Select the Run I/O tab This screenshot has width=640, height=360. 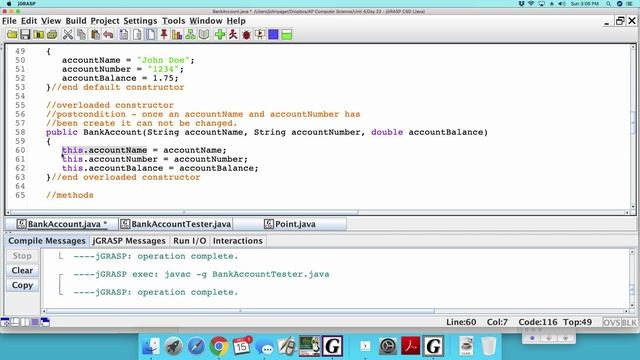click(189, 241)
